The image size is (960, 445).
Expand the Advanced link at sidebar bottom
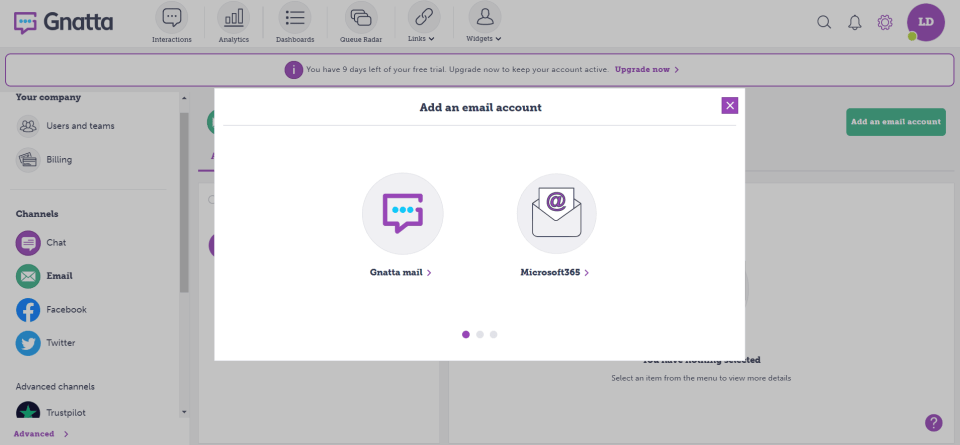[41, 434]
